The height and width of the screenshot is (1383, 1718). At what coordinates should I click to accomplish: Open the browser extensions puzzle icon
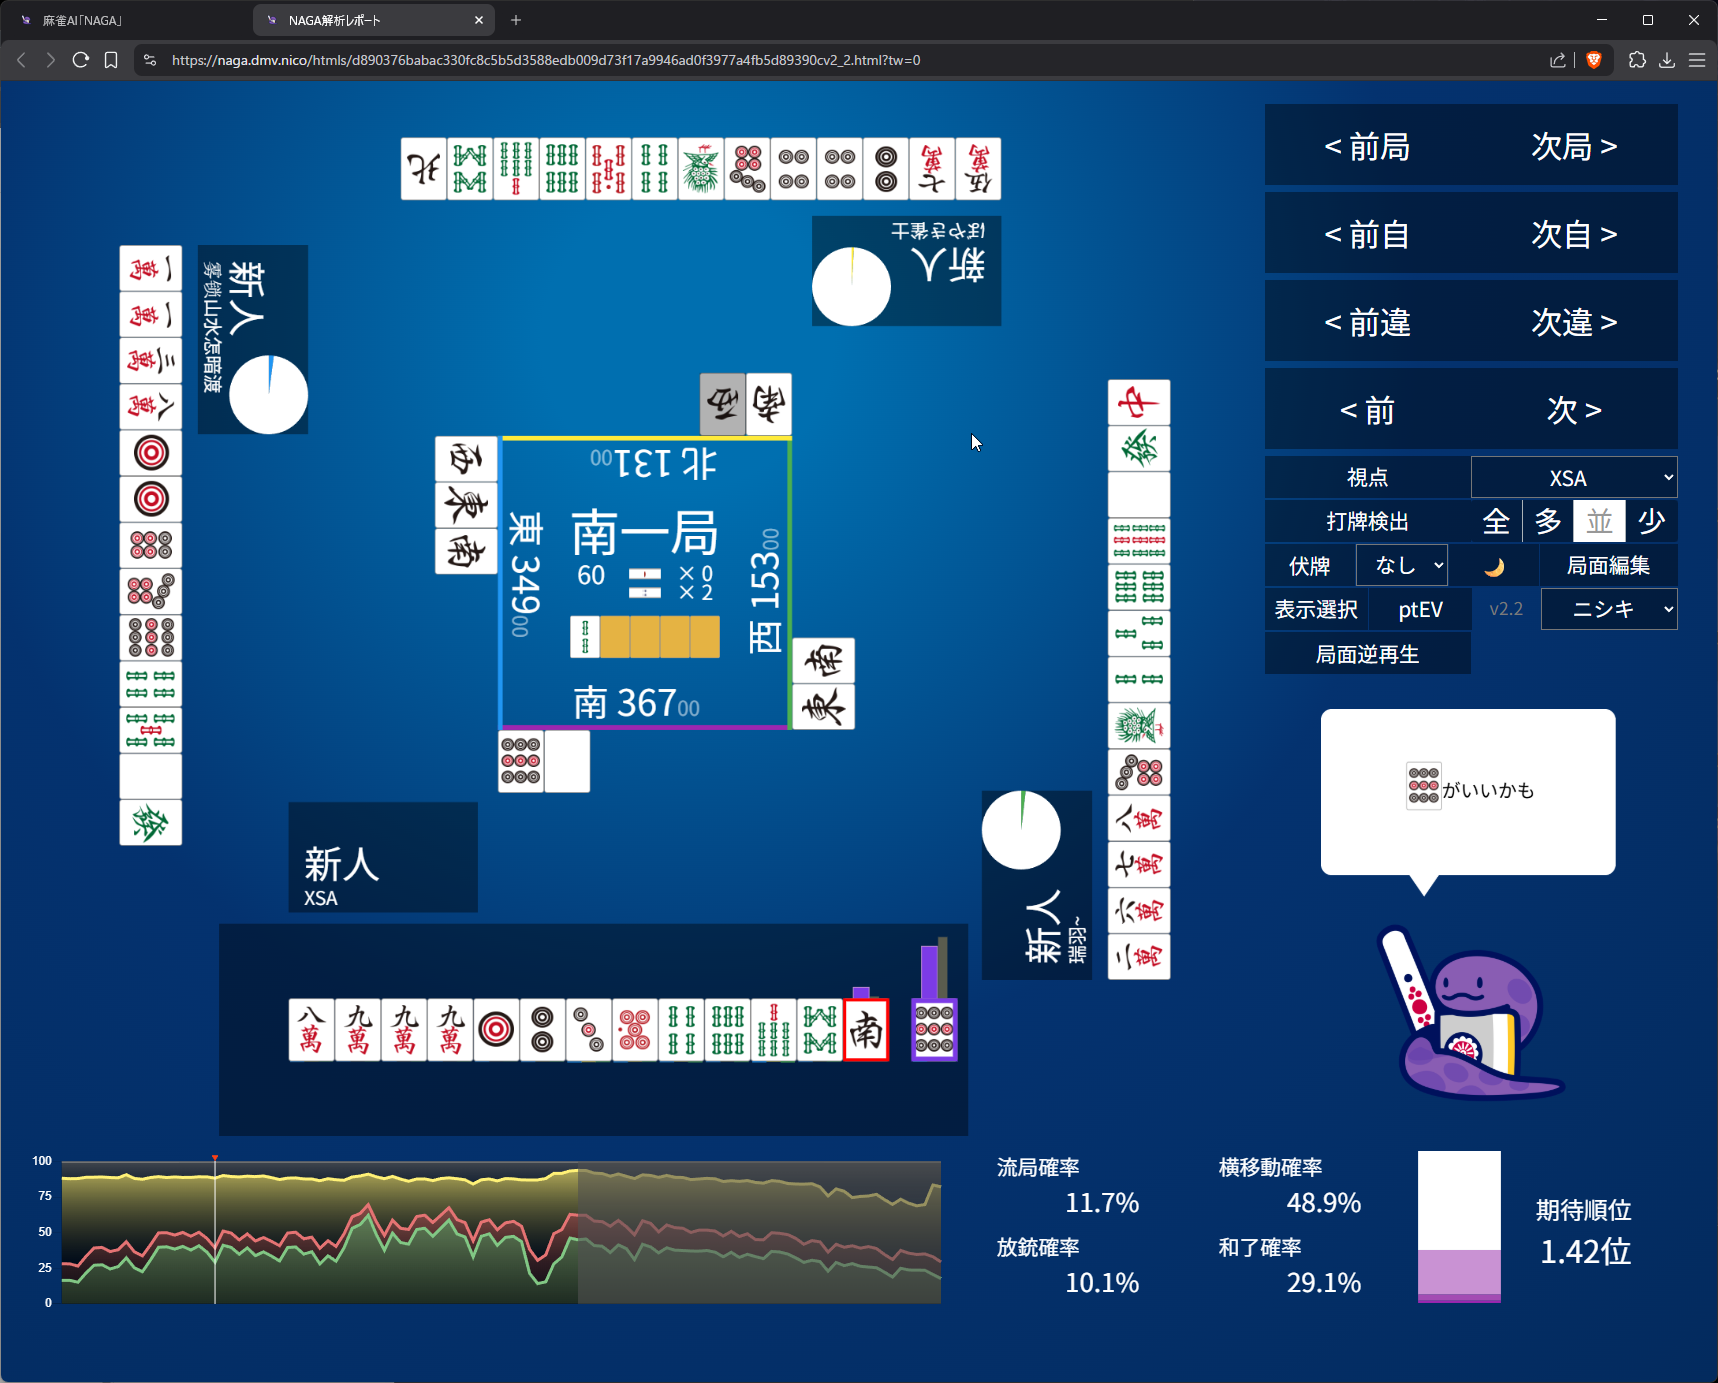tap(1637, 60)
